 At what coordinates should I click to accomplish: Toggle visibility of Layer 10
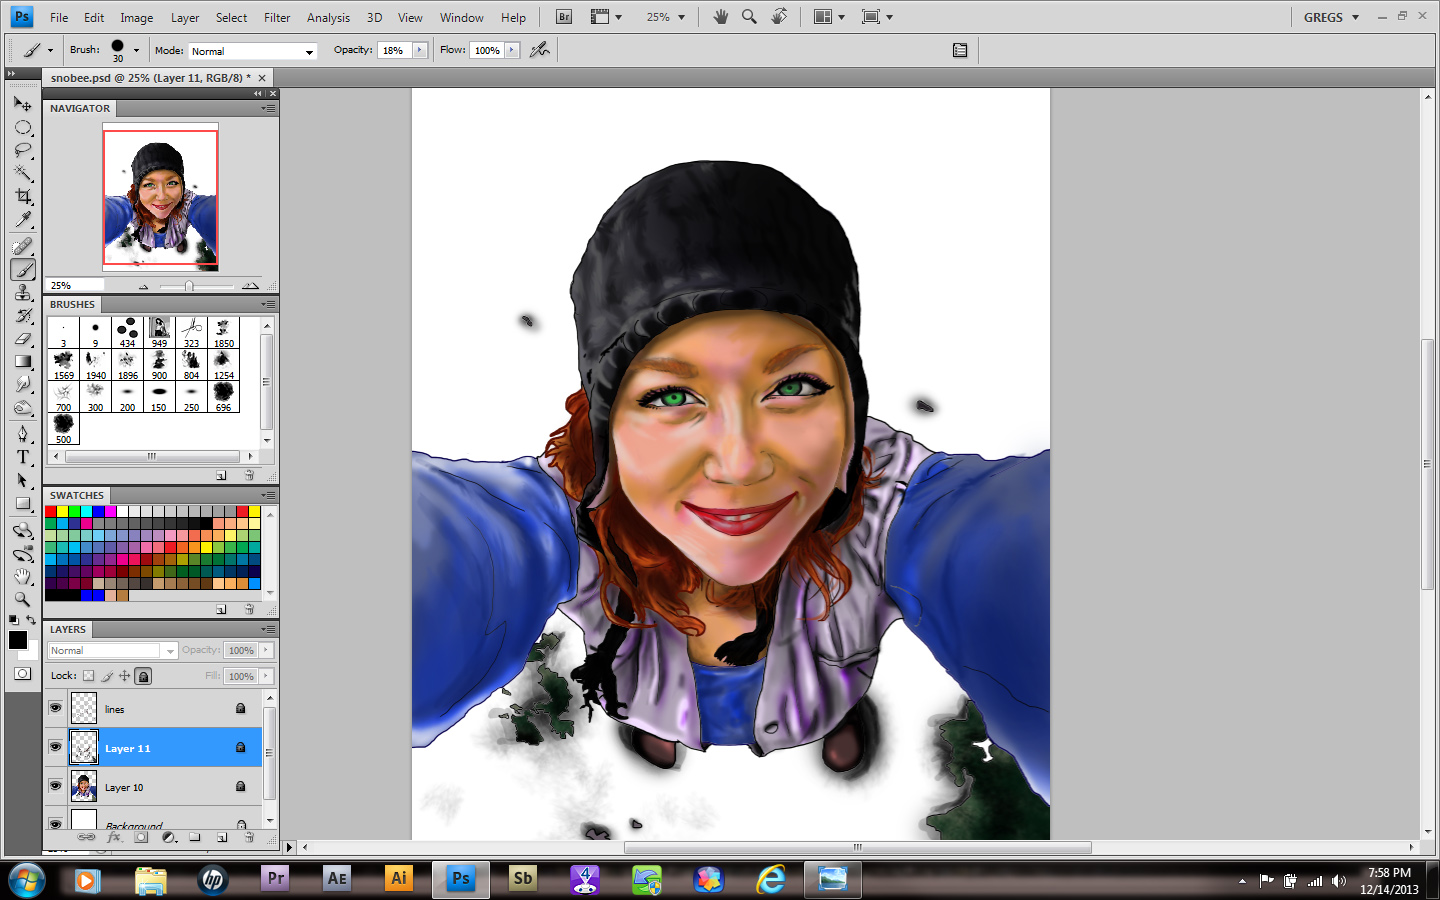(x=55, y=786)
